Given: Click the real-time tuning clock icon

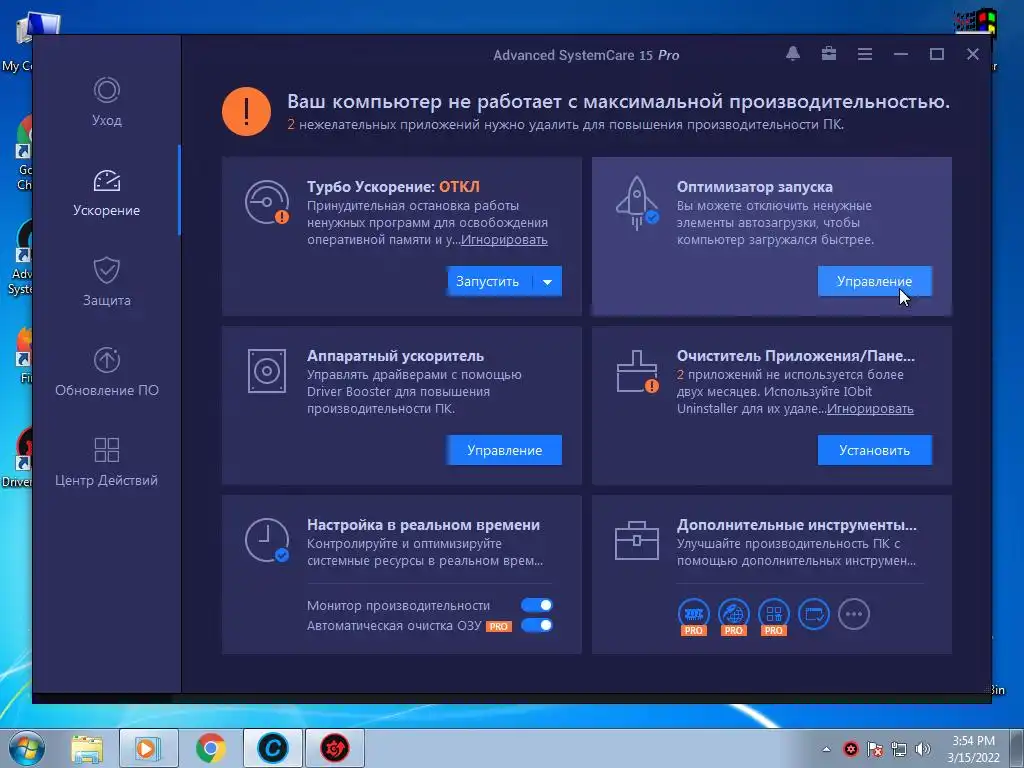Looking at the screenshot, I should point(266,540).
